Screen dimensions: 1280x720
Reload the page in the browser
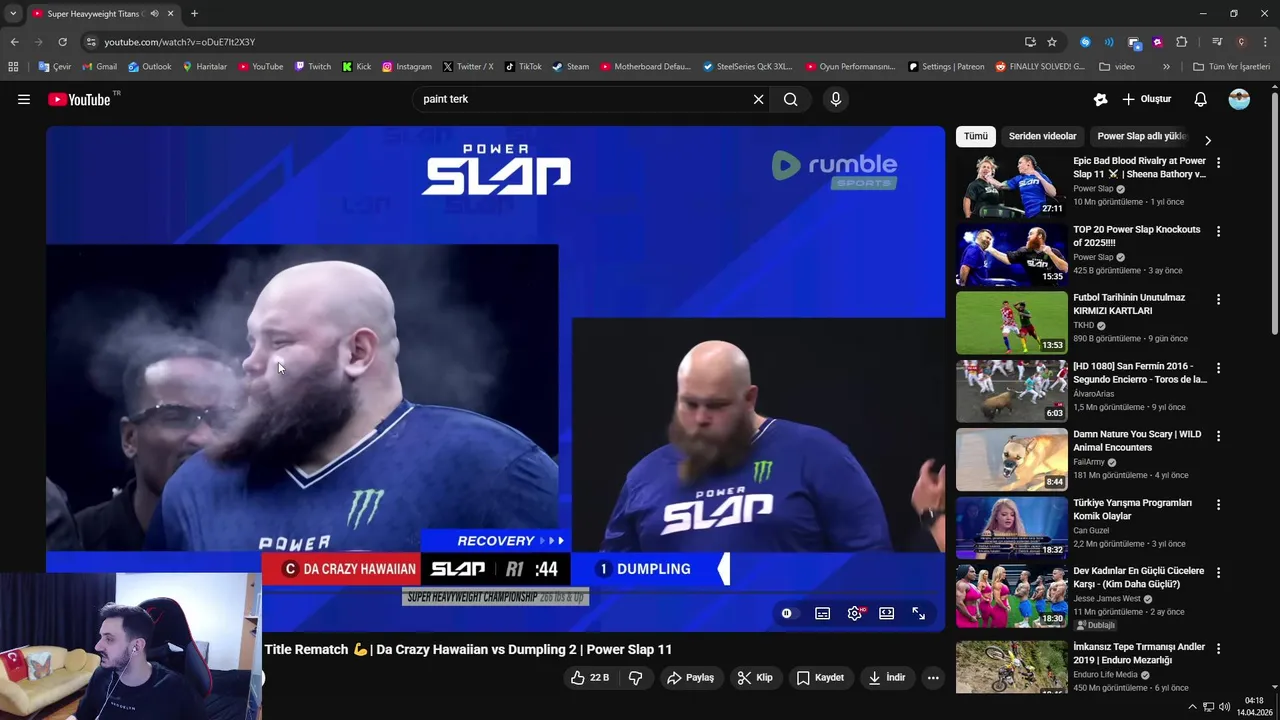(62, 42)
